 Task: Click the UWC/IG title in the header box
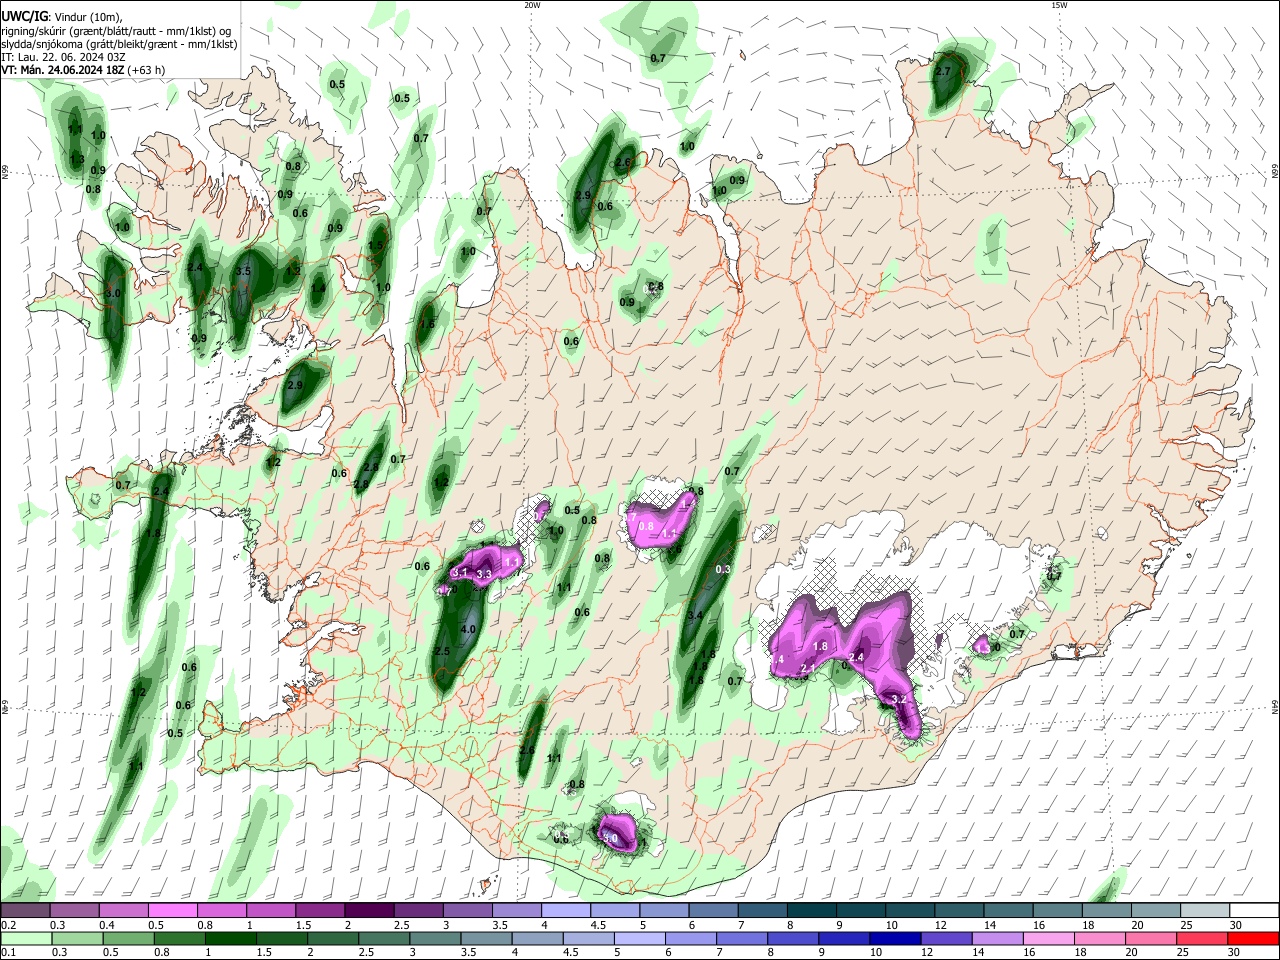click(24, 17)
